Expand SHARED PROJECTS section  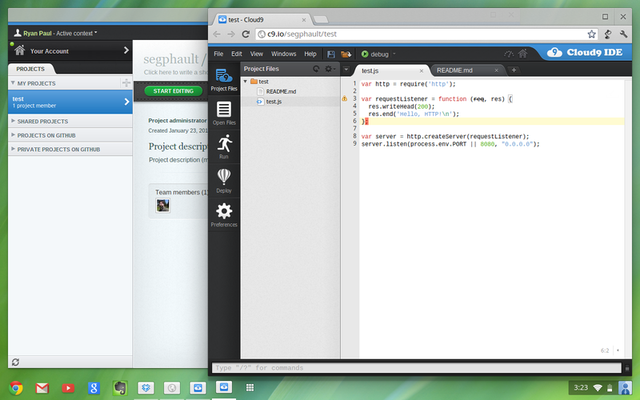pyautogui.click(x=13, y=121)
